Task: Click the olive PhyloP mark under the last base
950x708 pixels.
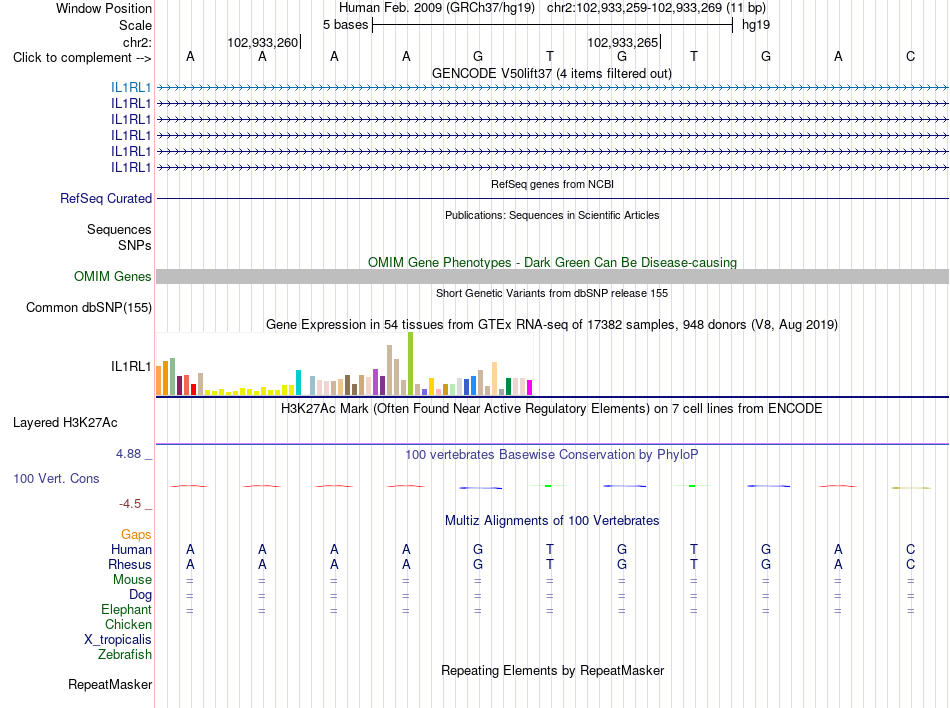Action: click(x=911, y=488)
